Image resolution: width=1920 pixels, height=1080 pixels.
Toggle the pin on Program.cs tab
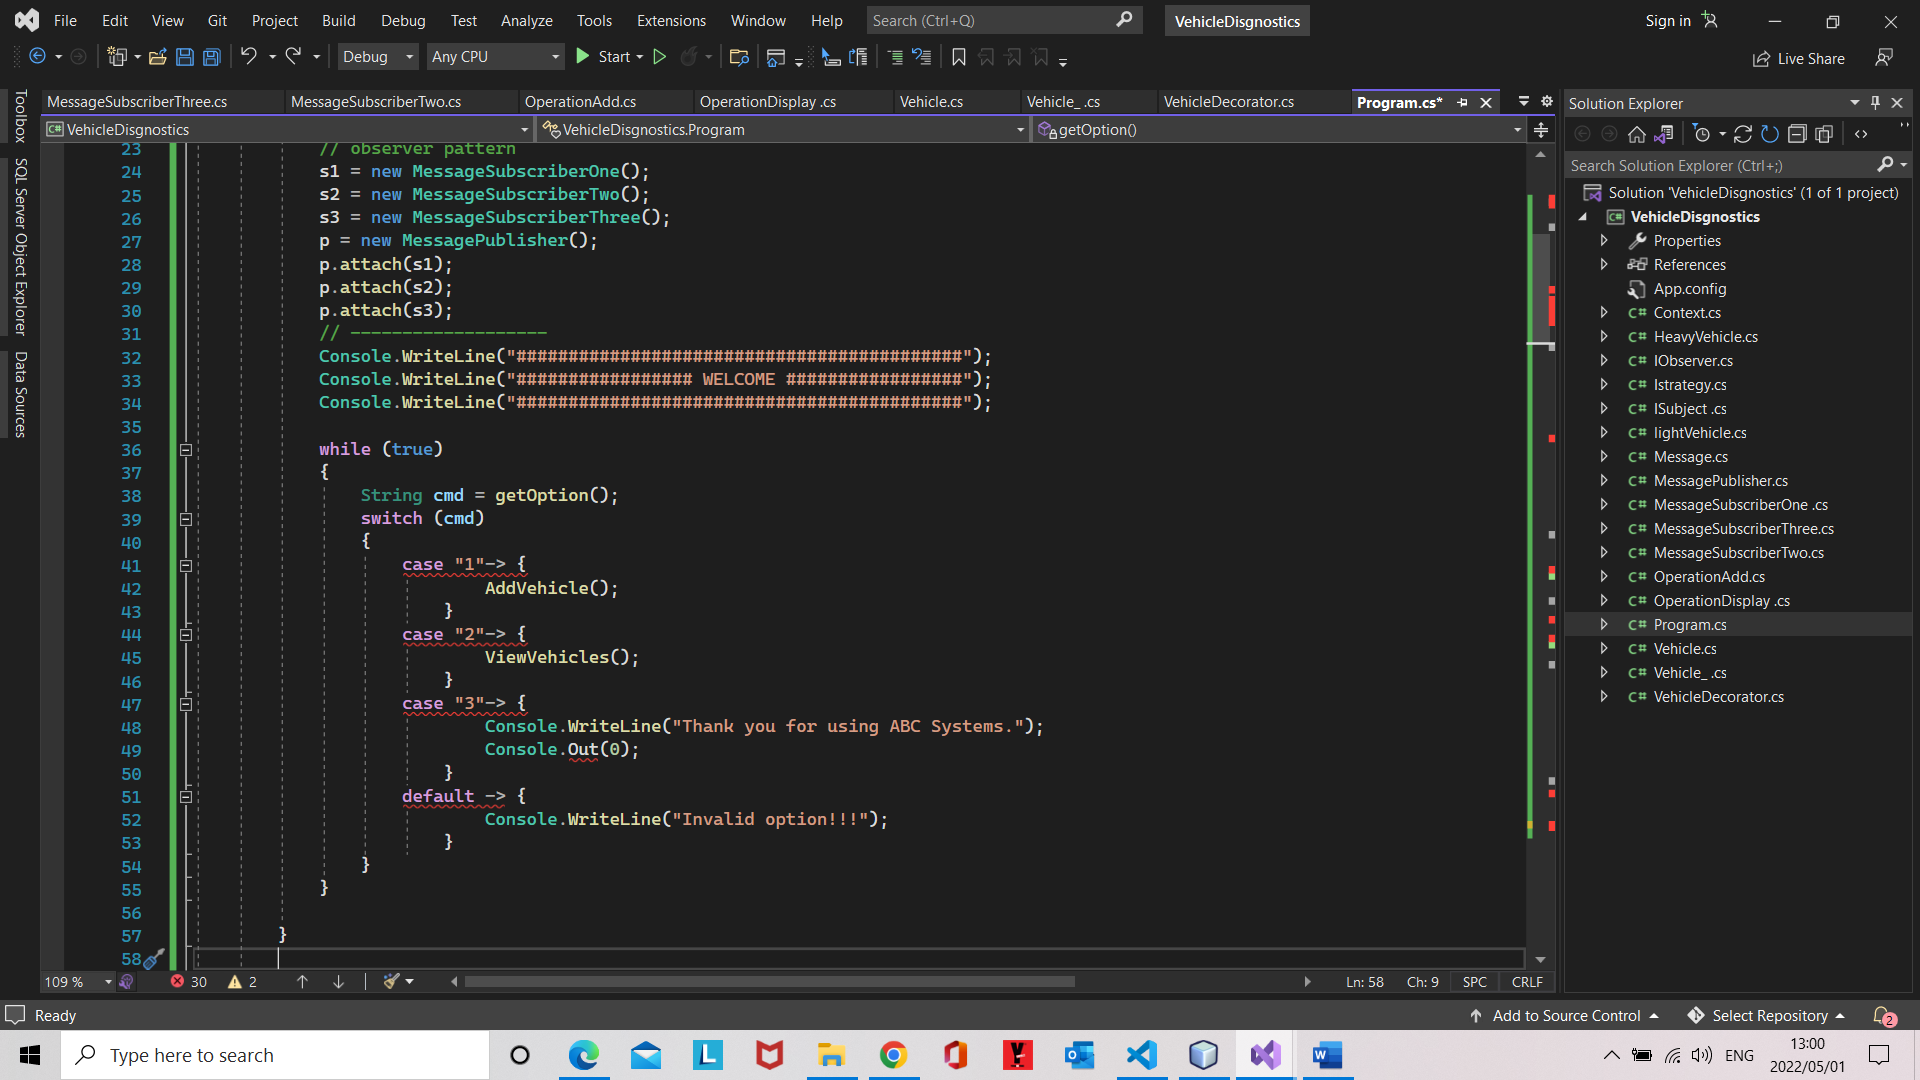[x=1463, y=102]
